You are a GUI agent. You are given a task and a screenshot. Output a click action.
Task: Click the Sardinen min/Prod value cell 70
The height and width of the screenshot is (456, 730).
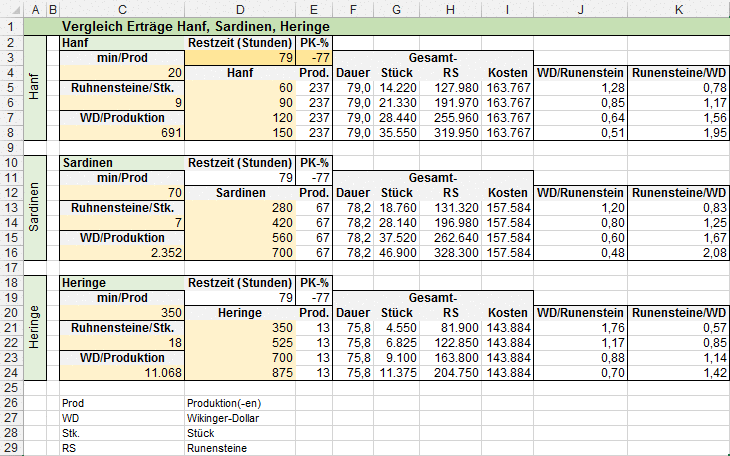122,193
